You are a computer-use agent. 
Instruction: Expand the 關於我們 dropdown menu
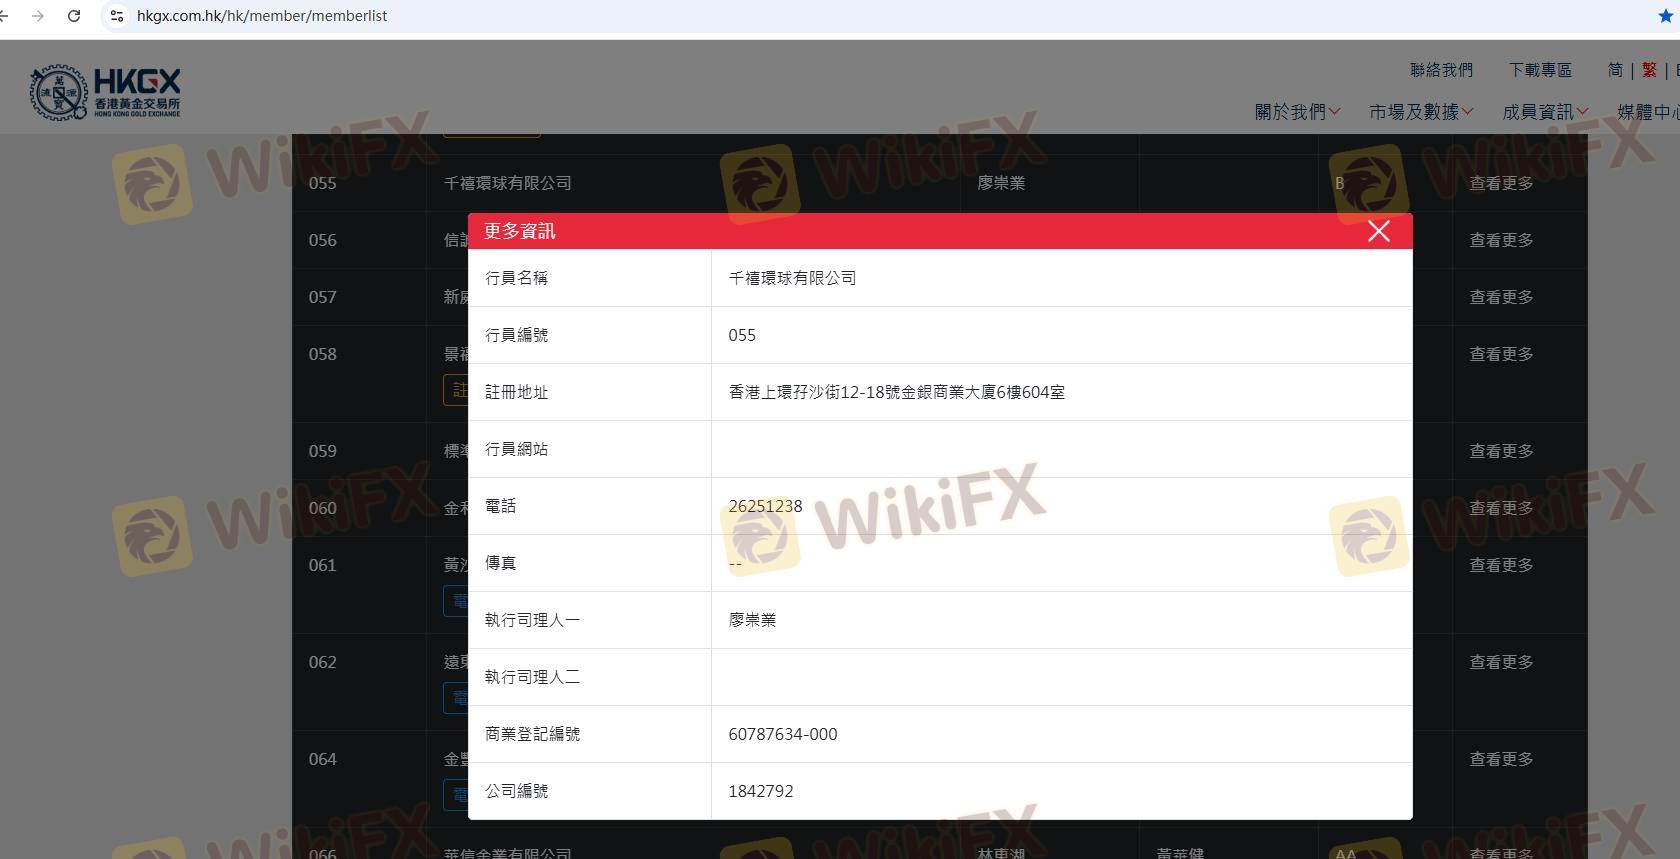coord(1297,112)
